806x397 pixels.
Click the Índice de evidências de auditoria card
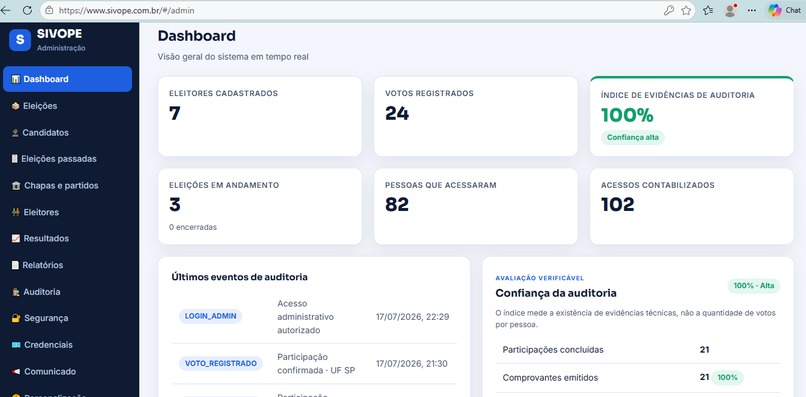691,116
